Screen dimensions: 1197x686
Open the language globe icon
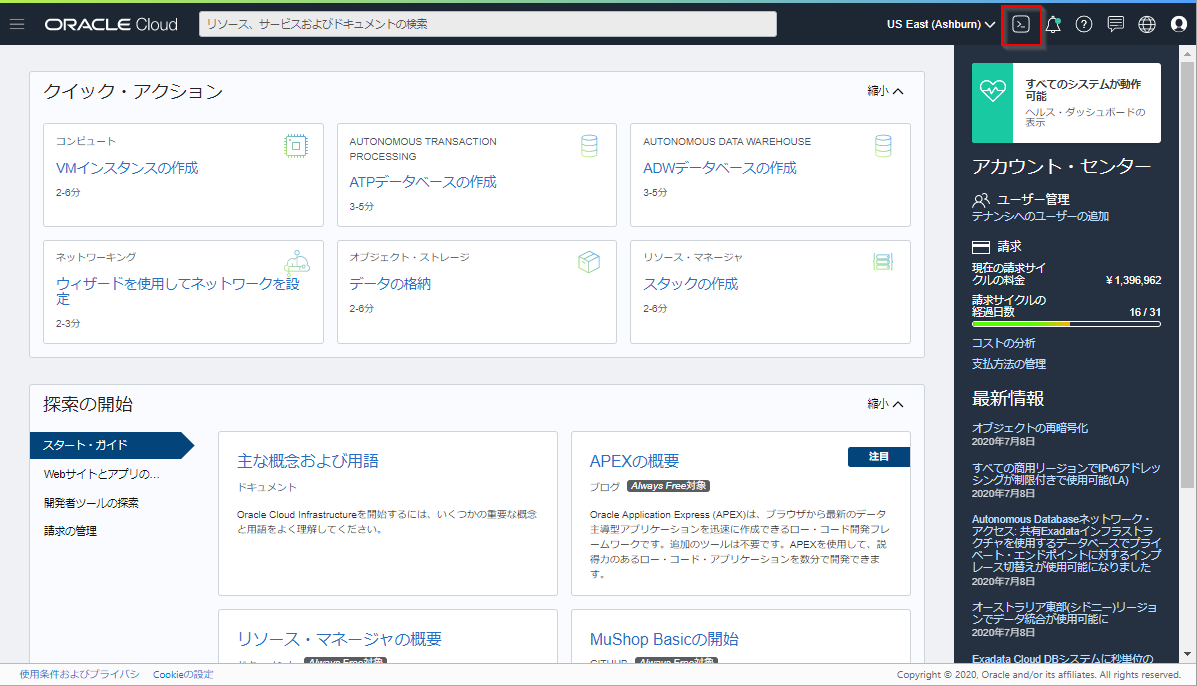click(x=1147, y=25)
